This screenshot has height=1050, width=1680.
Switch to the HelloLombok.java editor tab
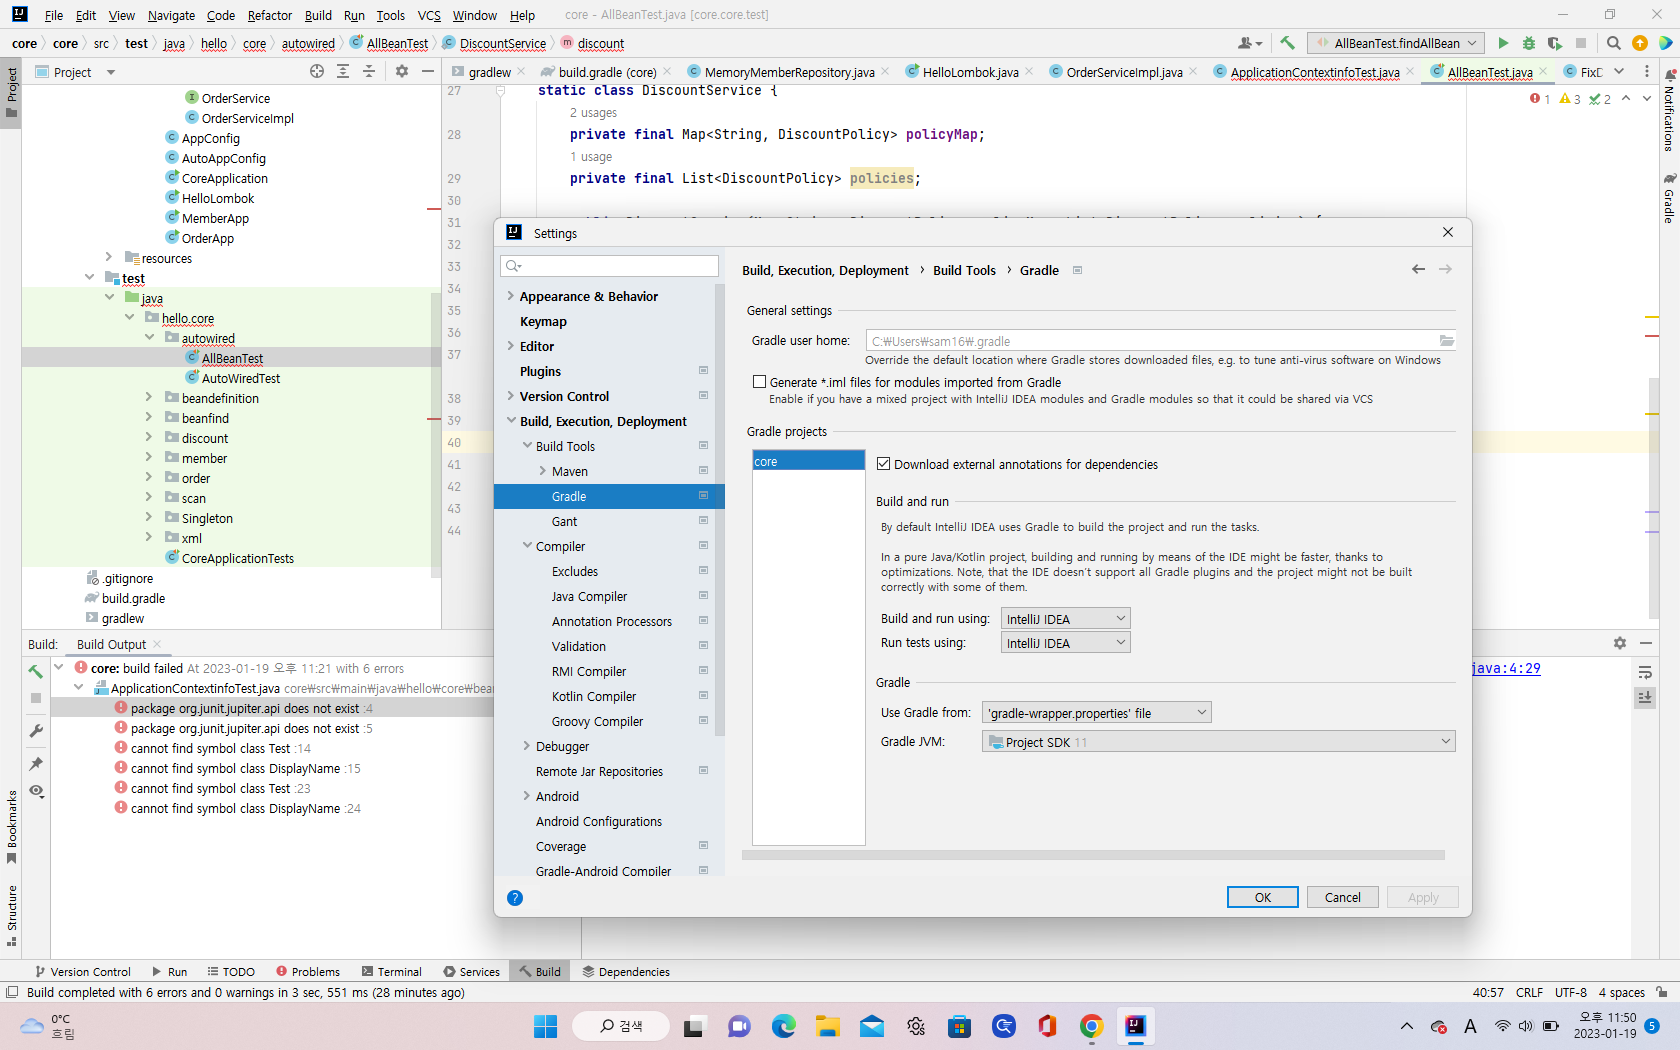tap(970, 72)
